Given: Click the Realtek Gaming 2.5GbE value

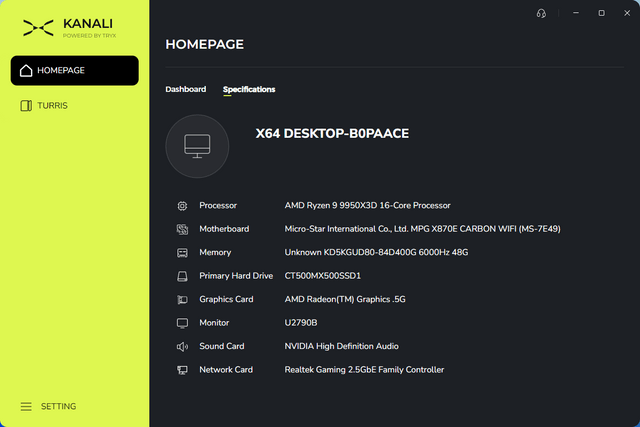Looking at the screenshot, I should pos(364,370).
